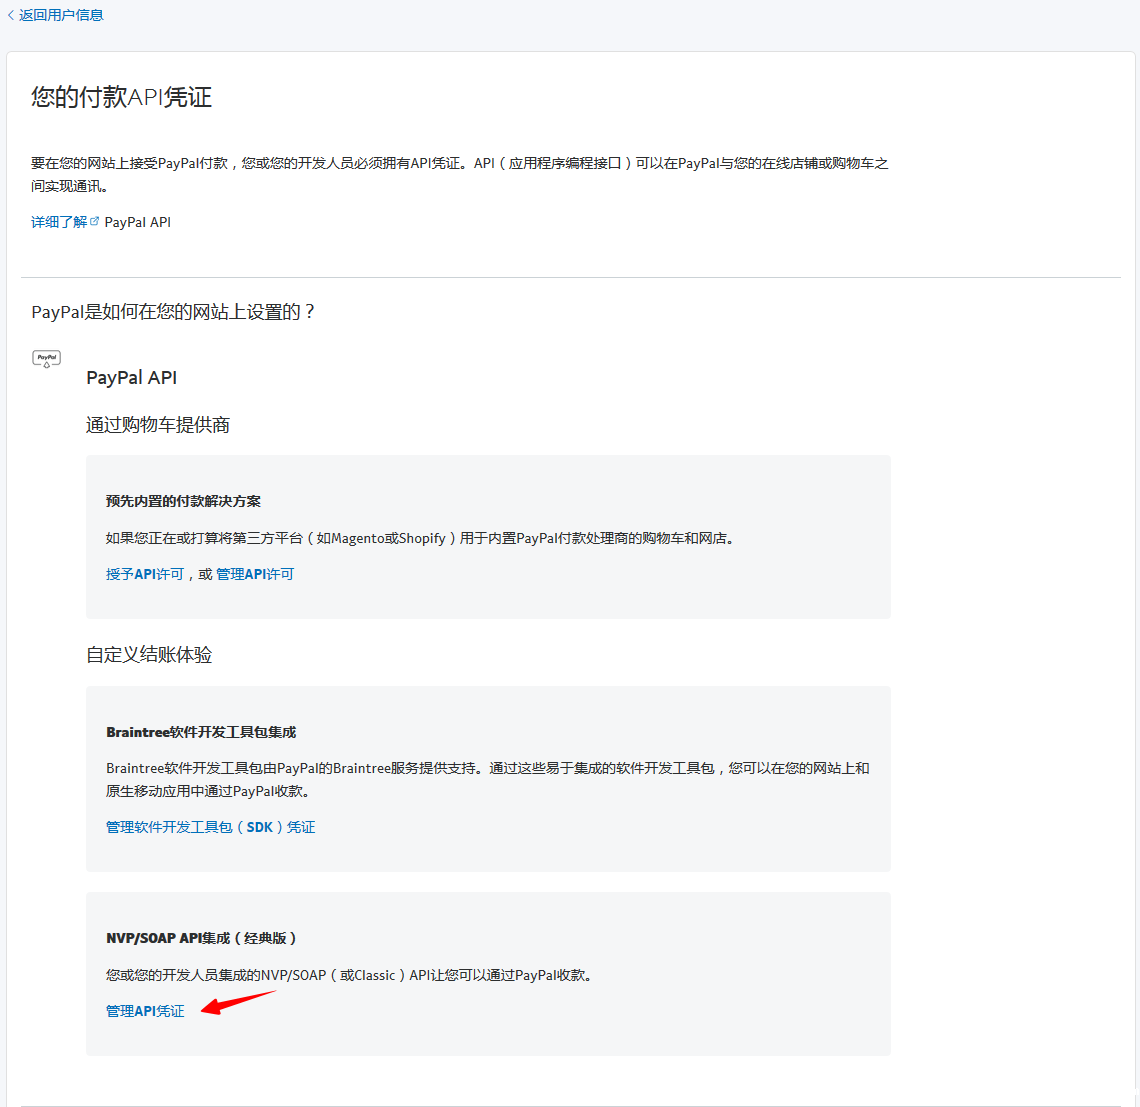Click the Braintree软件开发工具包集成 card title
Screen dimensions: 1140x1107
click(201, 732)
